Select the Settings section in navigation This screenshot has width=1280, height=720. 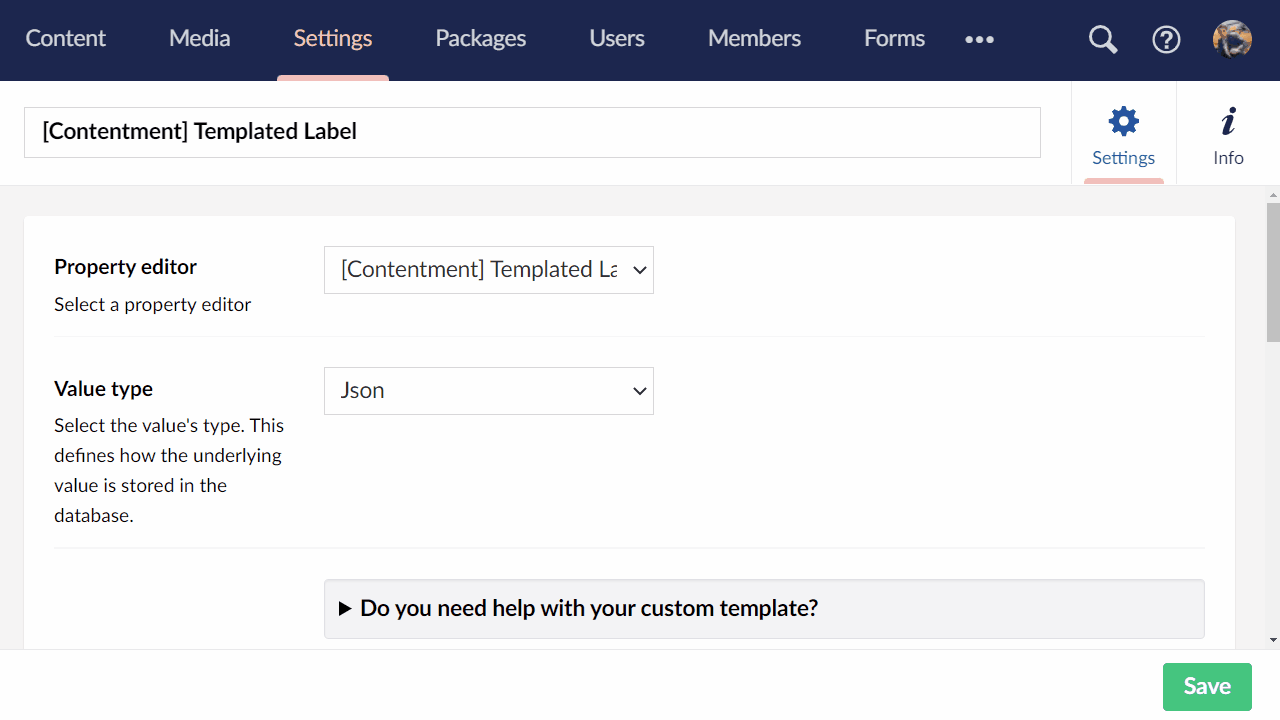[x=333, y=38]
